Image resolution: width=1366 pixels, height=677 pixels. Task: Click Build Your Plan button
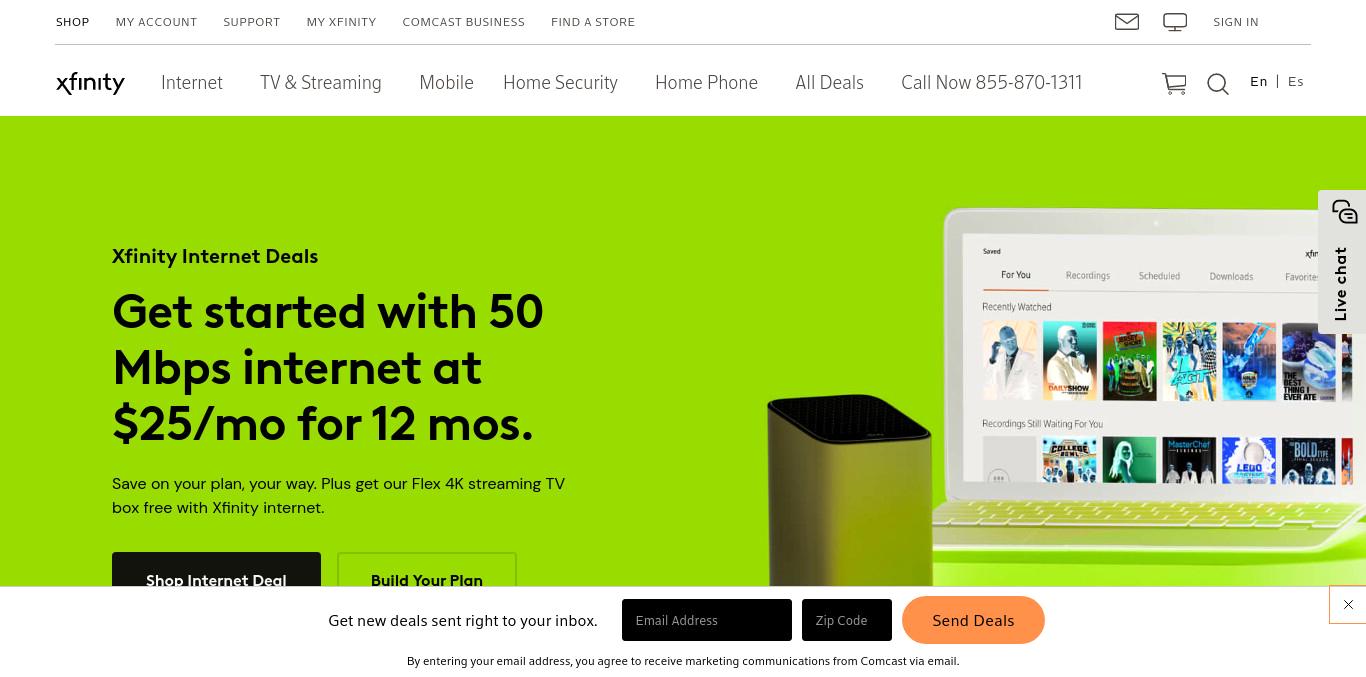pyautogui.click(x=427, y=570)
